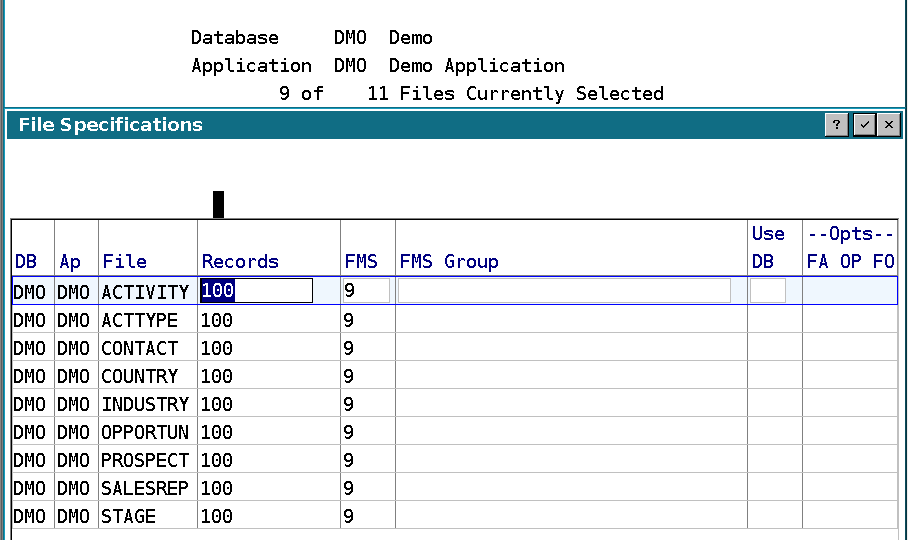The width and height of the screenshot is (908, 540).
Task: Click Records value 100 for CONTACT
Action: [x=217, y=348]
